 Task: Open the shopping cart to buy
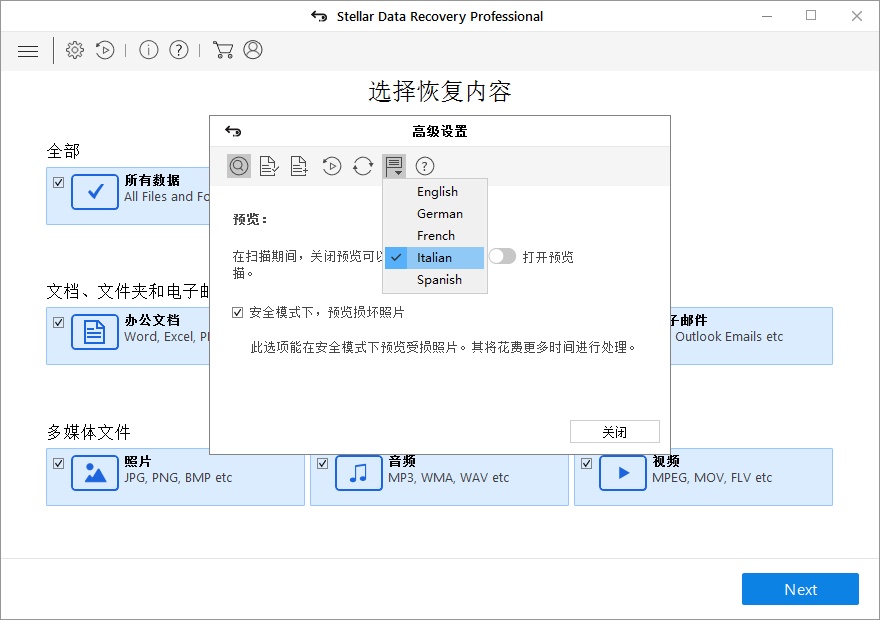[222, 50]
